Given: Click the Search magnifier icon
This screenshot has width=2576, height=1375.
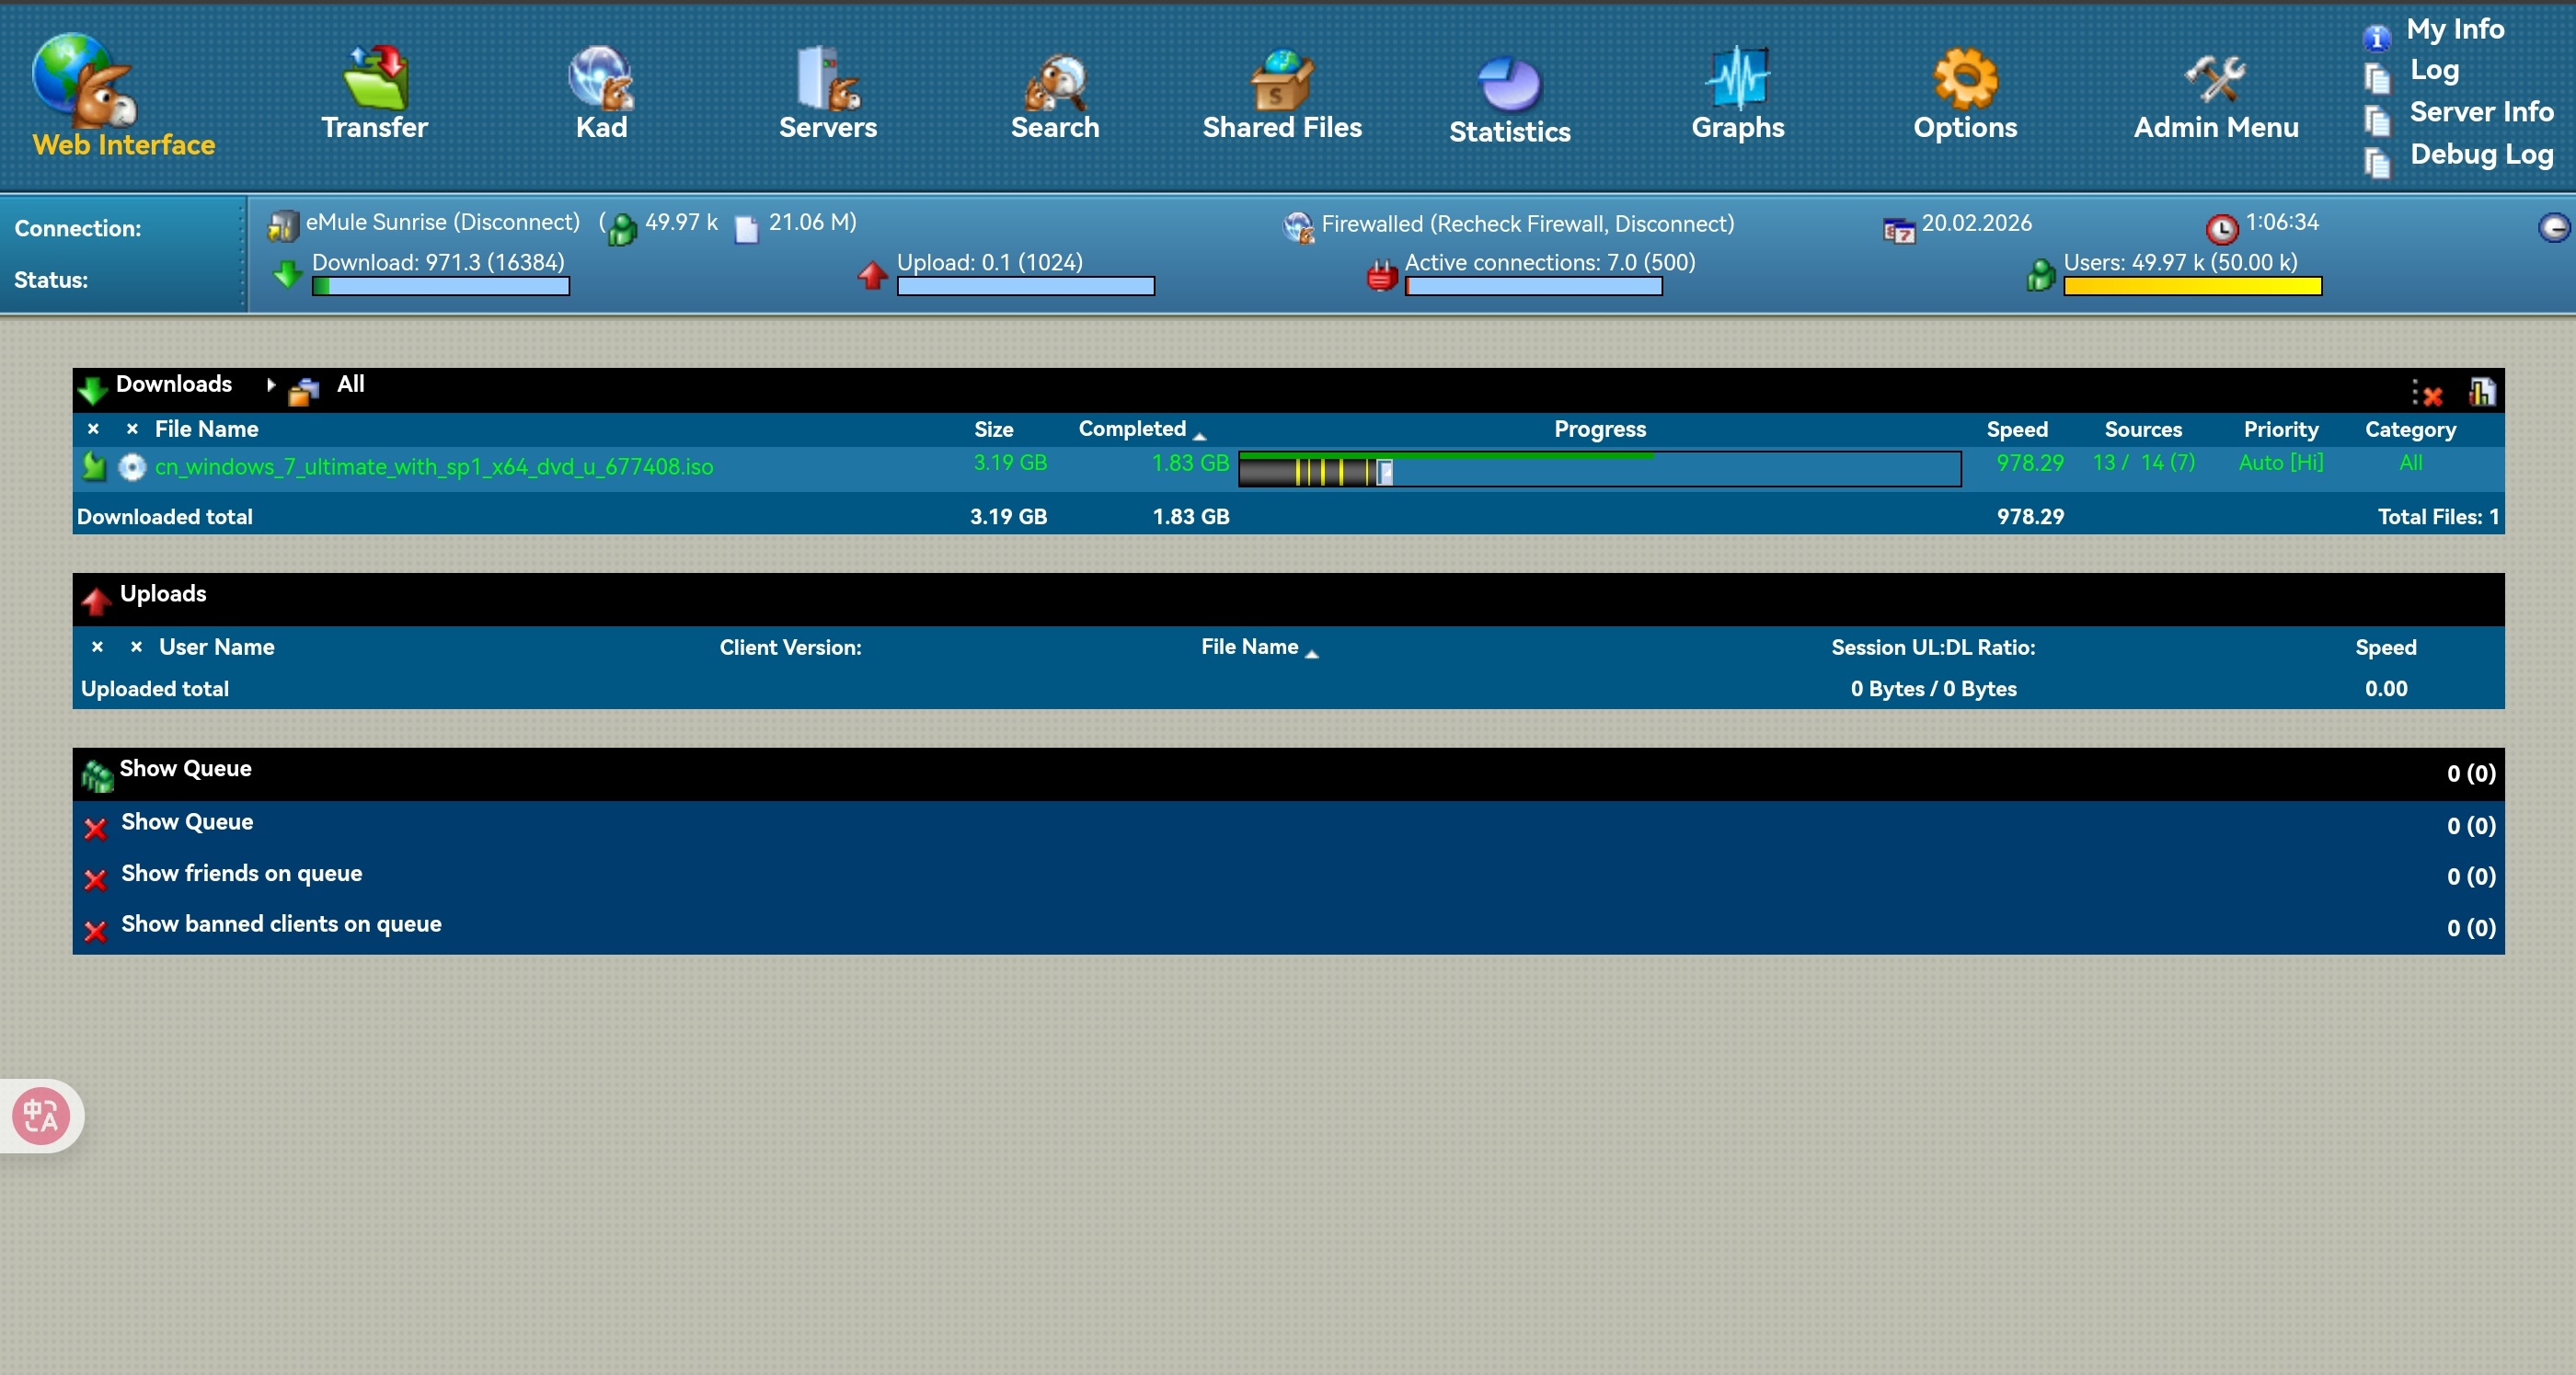Looking at the screenshot, I should [x=1055, y=79].
